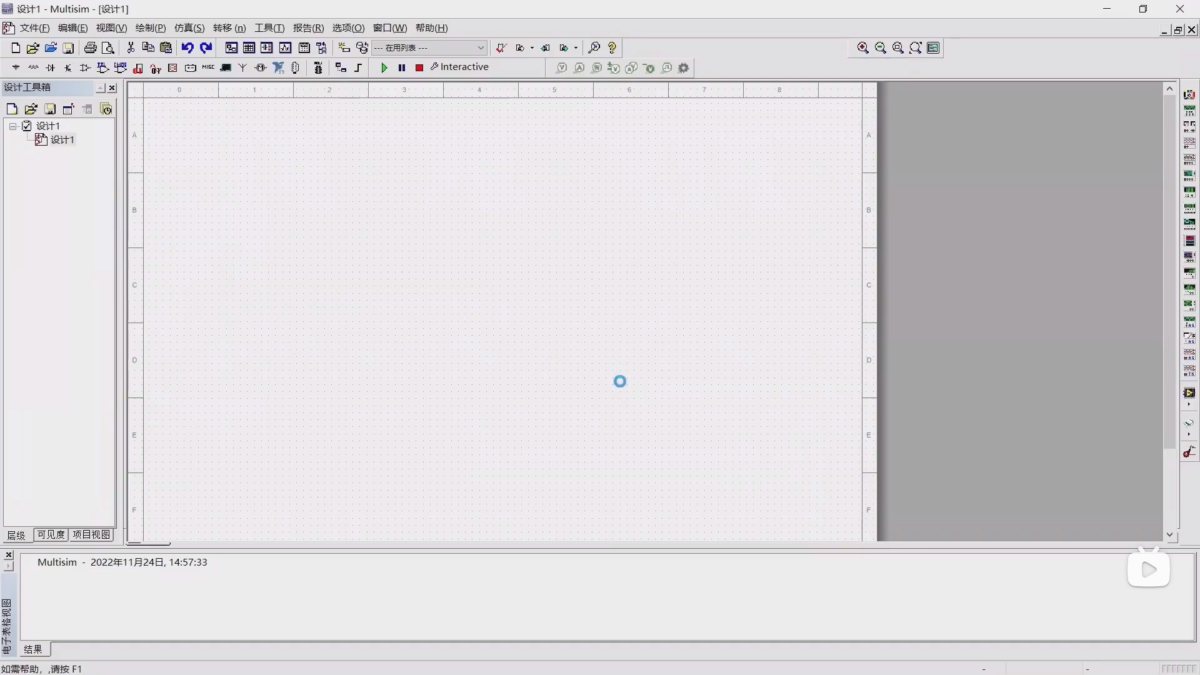Click the Paste clipboard icon
The width and height of the screenshot is (1200, 675).
click(166, 48)
